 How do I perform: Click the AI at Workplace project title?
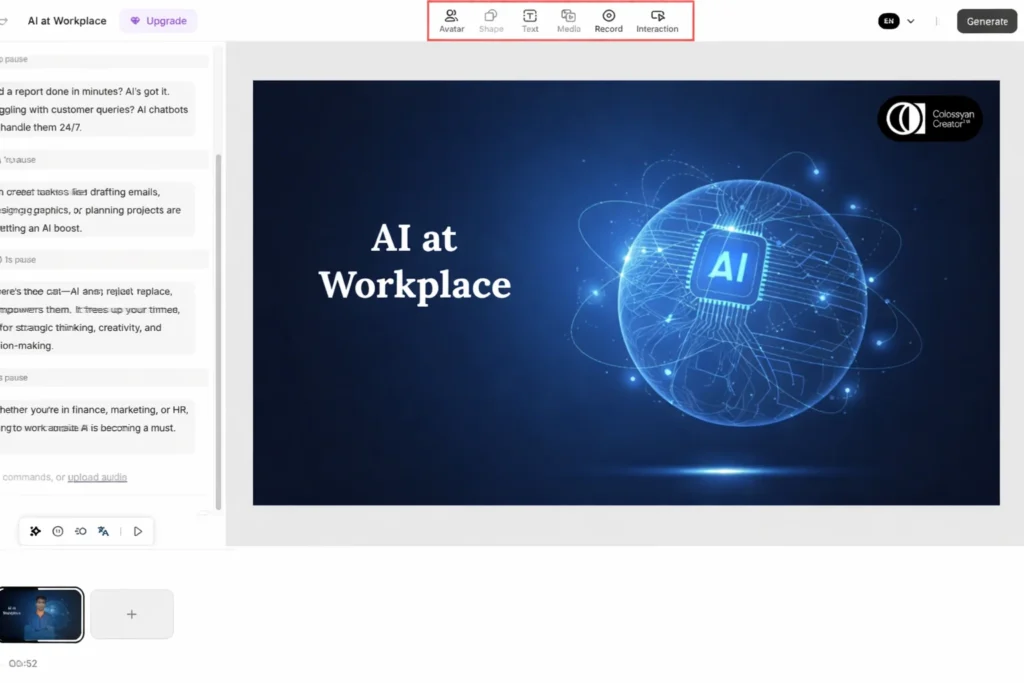[x=67, y=21]
